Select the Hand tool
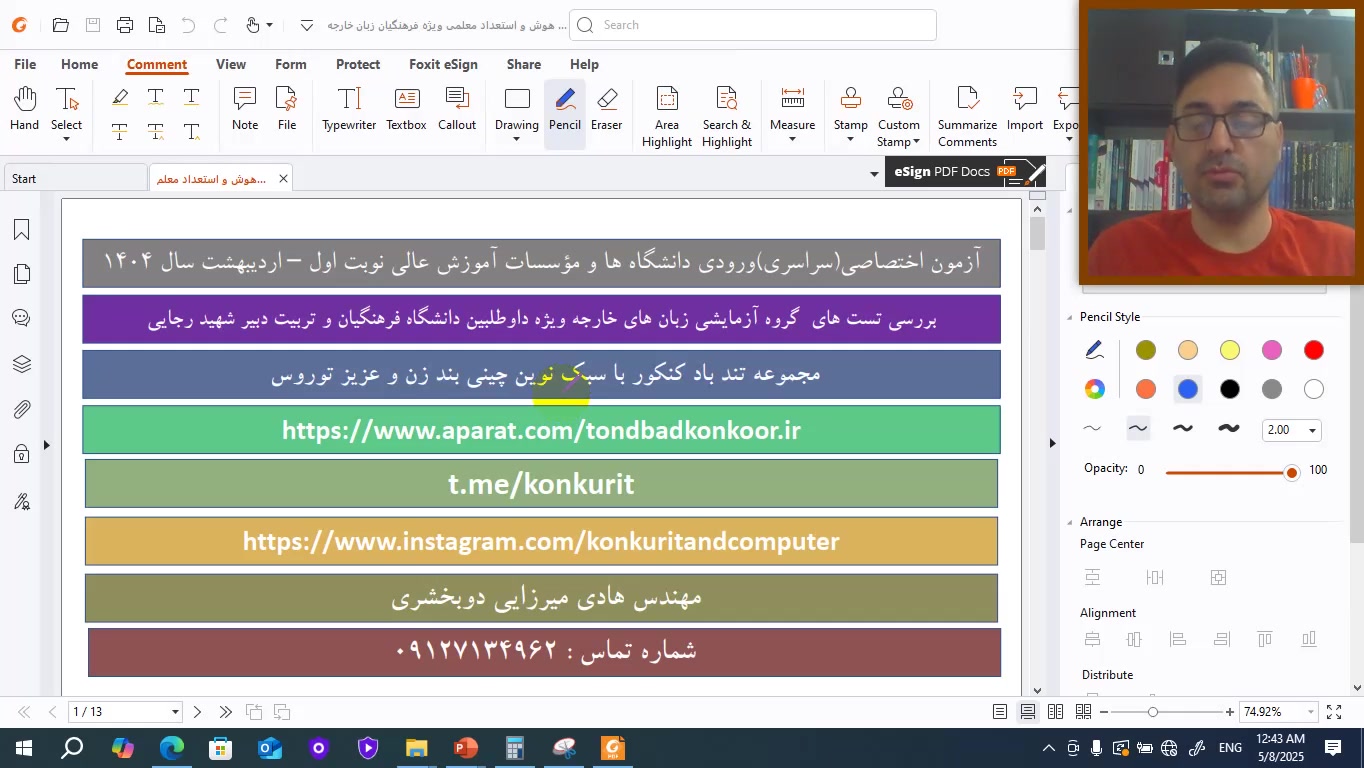This screenshot has height=768, width=1364. point(24,109)
